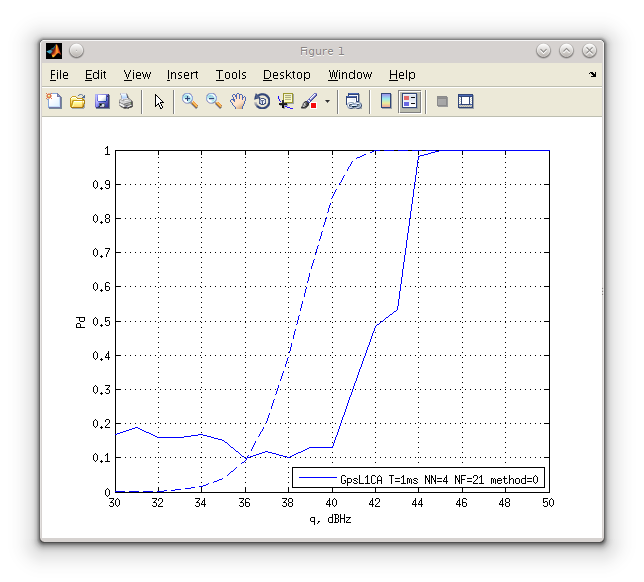
Task: Select the Zoom Out magnifier tool
Action: (213, 101)
